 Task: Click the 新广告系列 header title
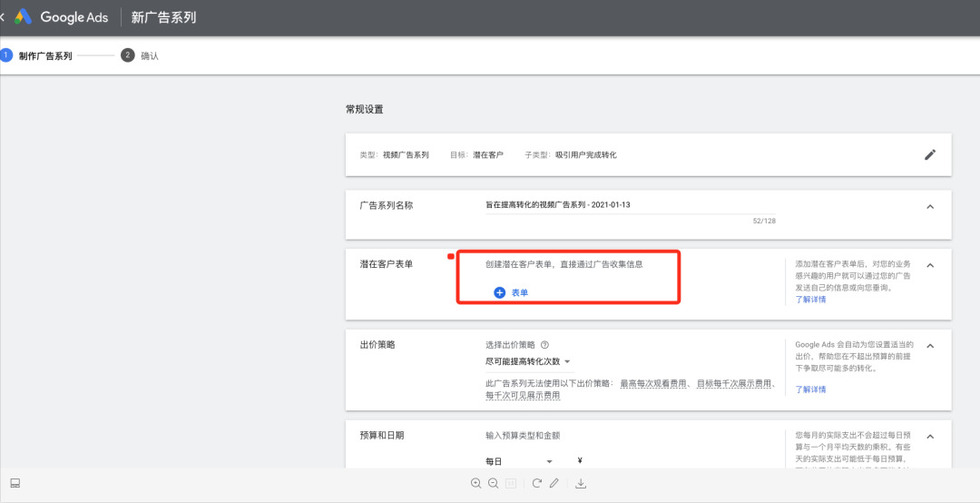coord(164,17)
